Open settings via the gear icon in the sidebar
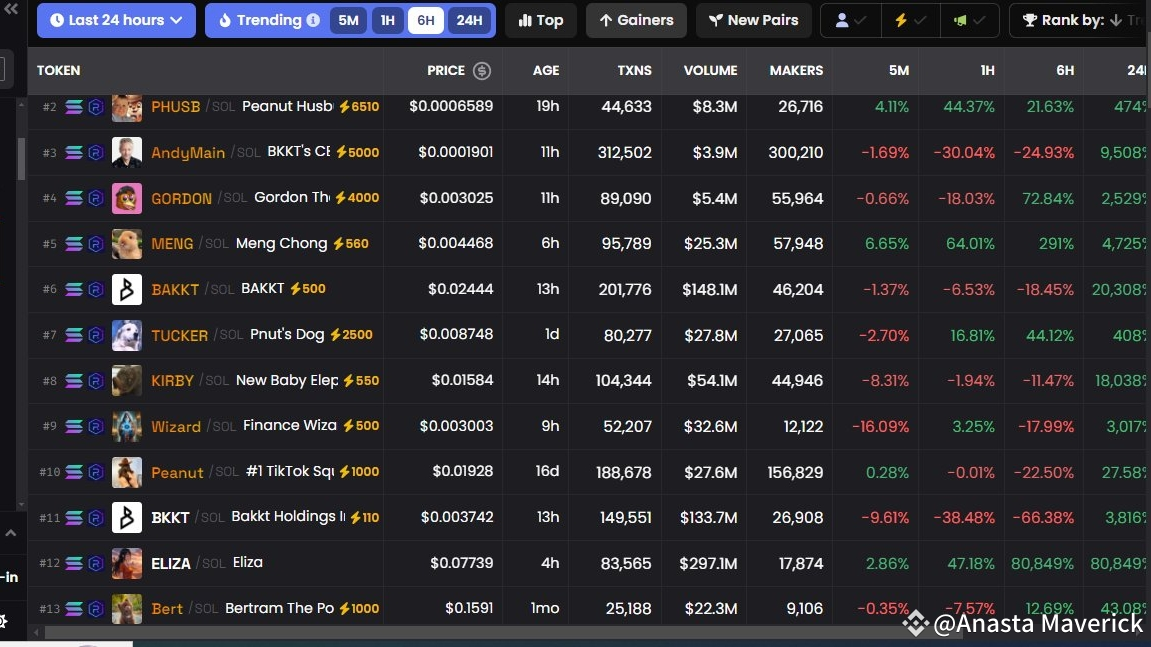The width and height of the screenshot is (1151, 647). pyautogui.click(x=4, y=620)
